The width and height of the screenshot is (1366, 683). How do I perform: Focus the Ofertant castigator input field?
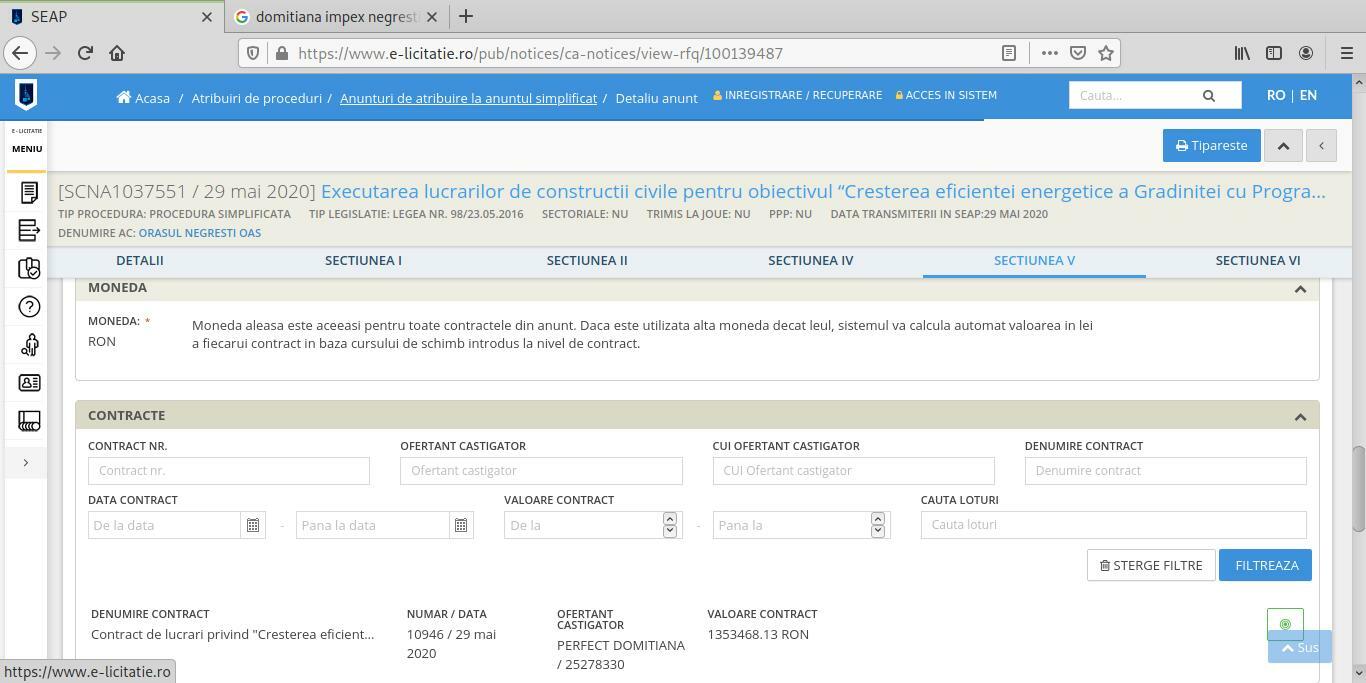(541, 470)
